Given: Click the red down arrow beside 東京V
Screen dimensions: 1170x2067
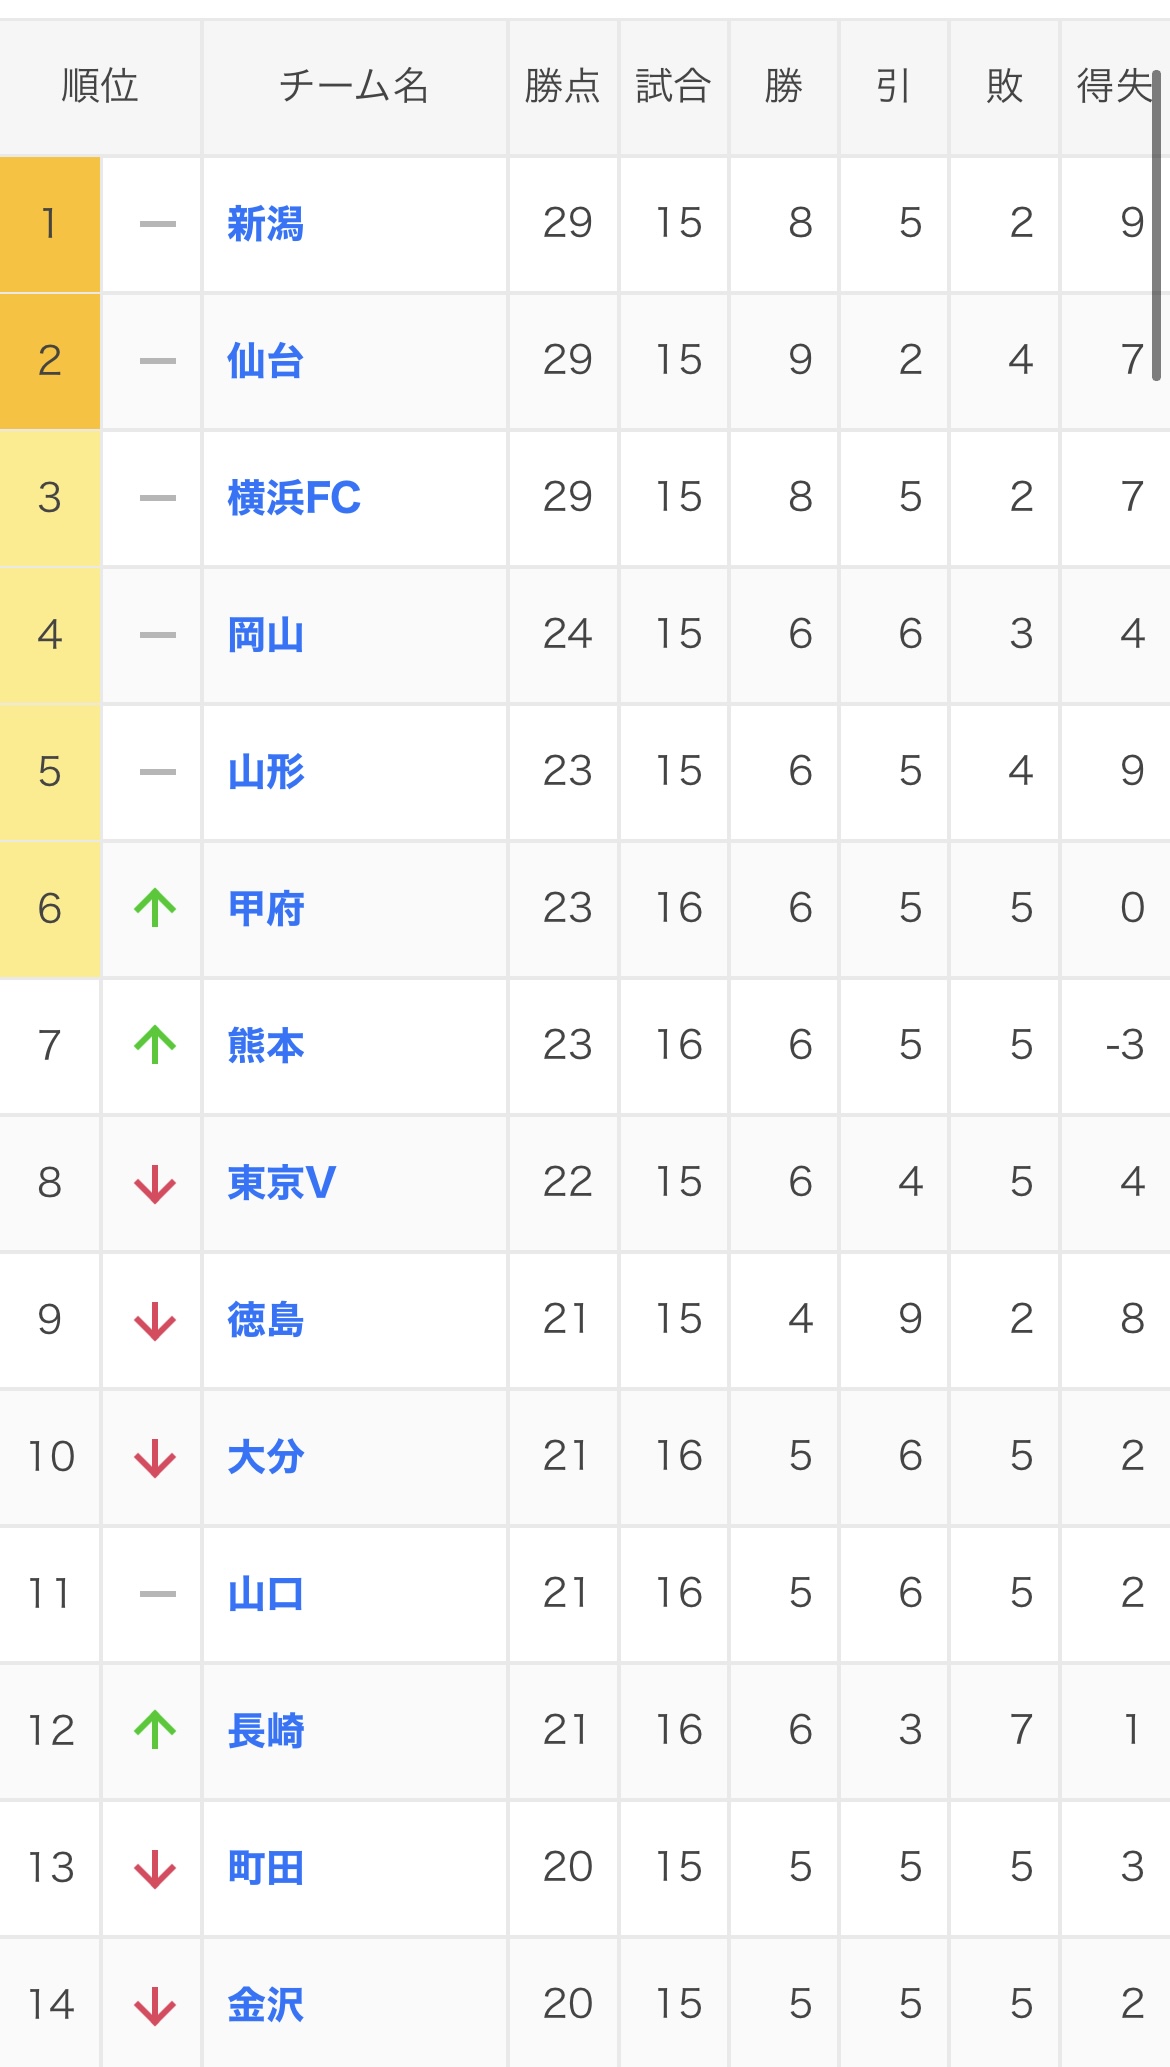Looking at the screenshot, I should point(155,1184).
